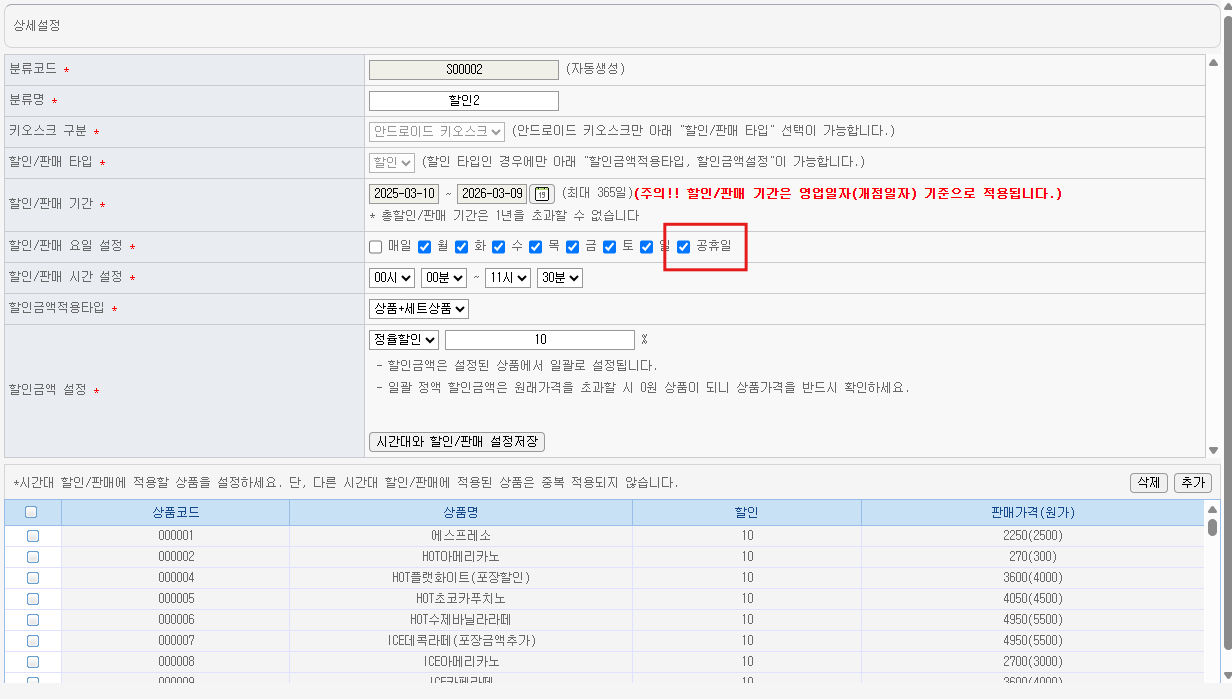The height and width of the screenshot is (699, 1232).
Task: Open the end hour 11시 dropdown
Action: [x=507, y=277]
